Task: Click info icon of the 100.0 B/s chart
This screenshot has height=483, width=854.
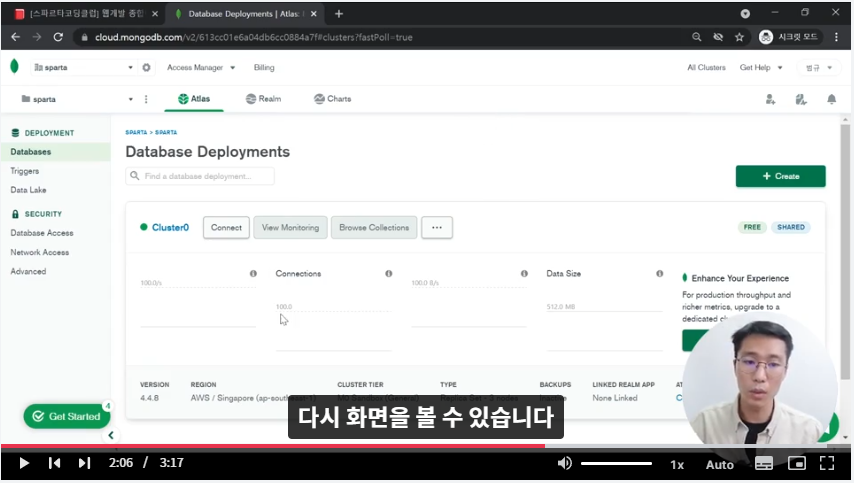Action: tap(524, 273)
